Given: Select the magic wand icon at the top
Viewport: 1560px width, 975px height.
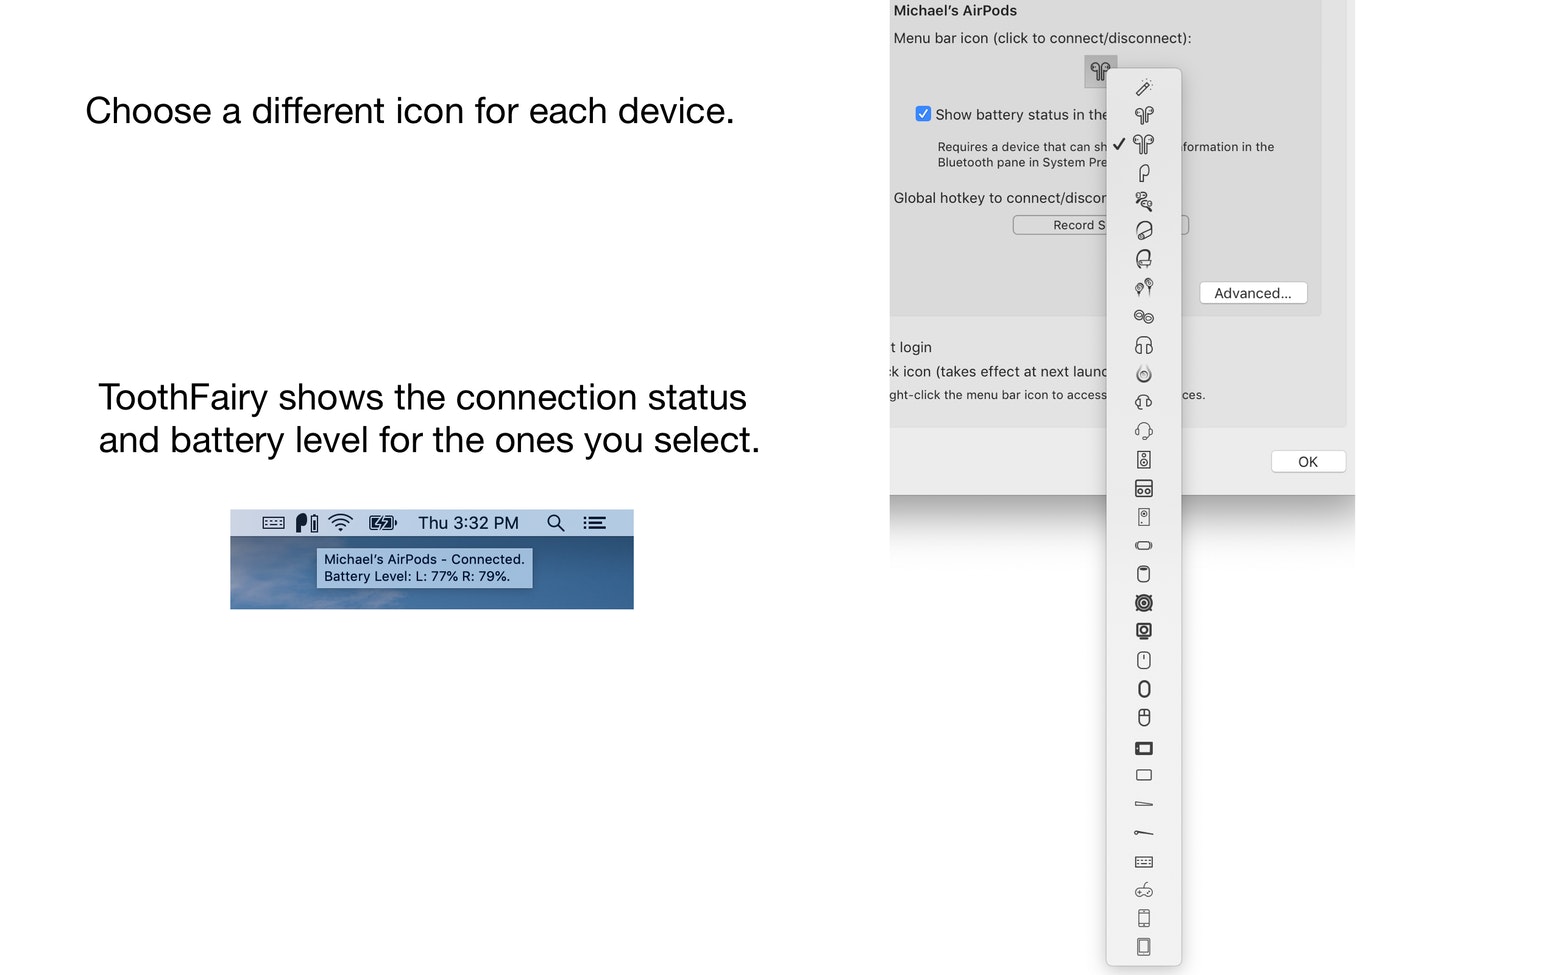Looking at the screenshot, I should click(x=1144, y=87).
